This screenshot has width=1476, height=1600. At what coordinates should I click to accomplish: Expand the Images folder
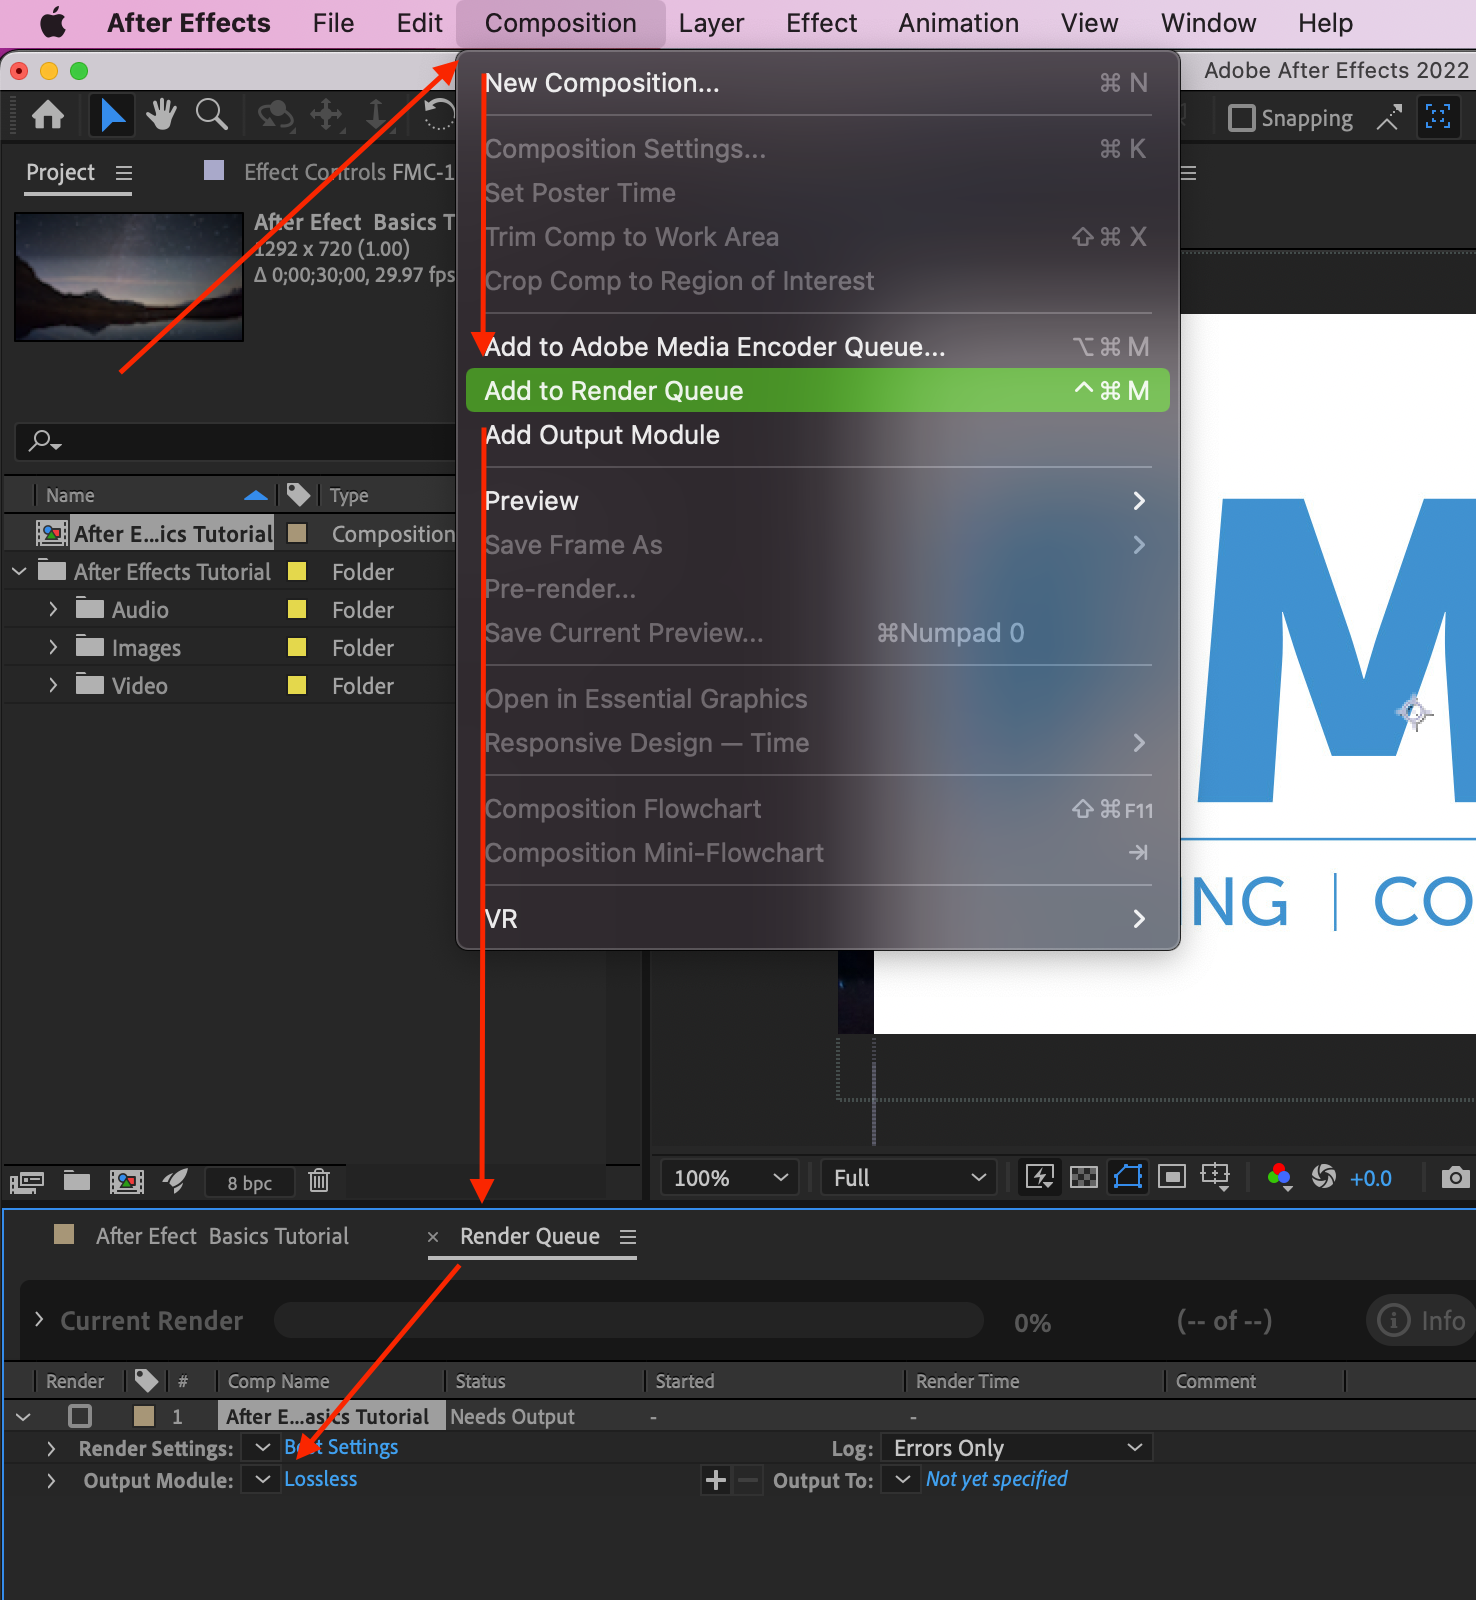(x=53, y=647)
